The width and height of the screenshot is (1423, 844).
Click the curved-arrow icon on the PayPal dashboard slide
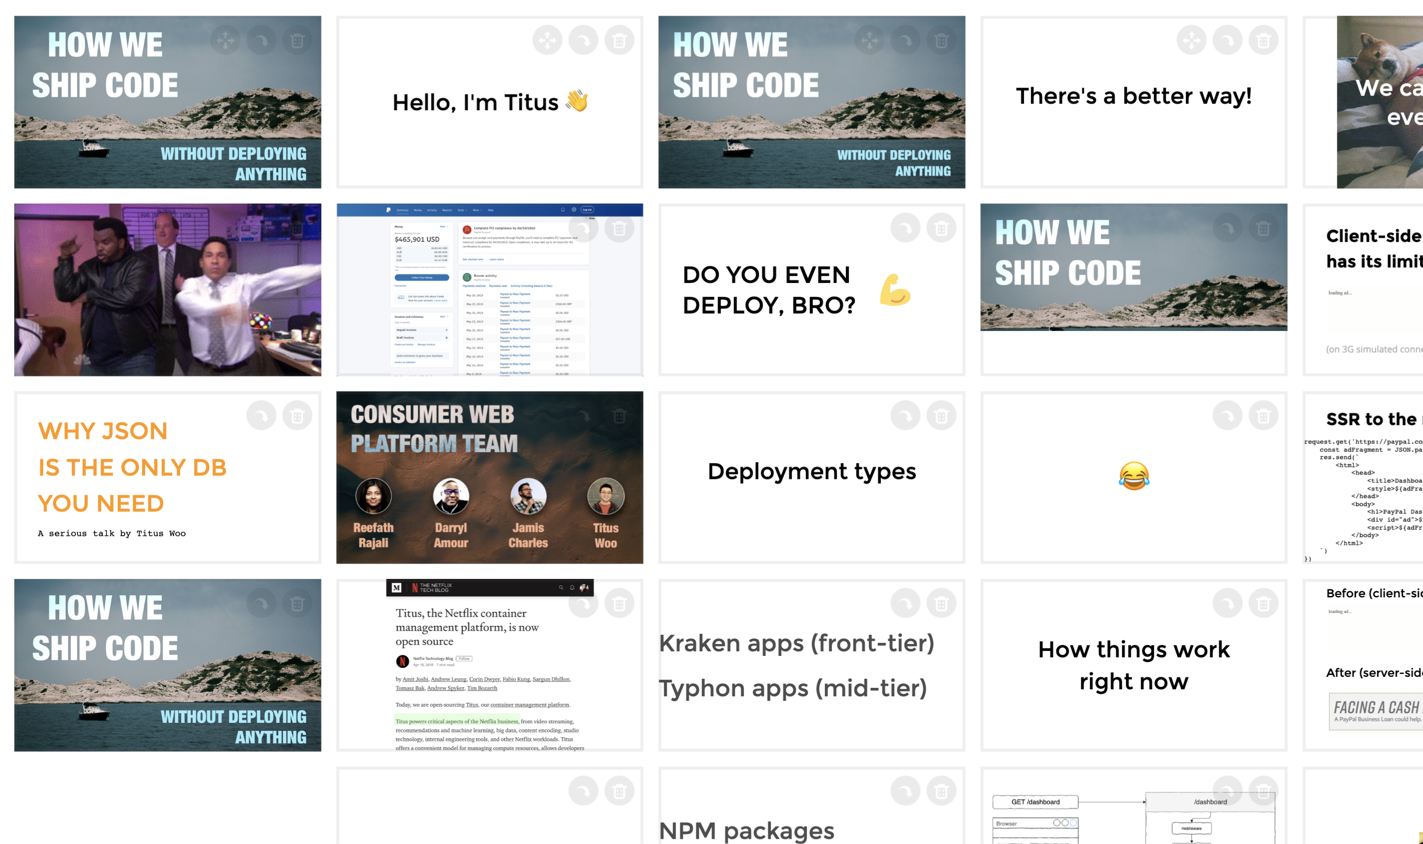pos(583,228)
